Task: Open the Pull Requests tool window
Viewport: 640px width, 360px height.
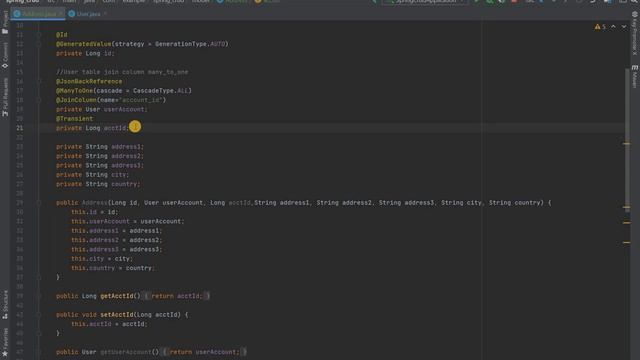Action: tap(5, 97)
